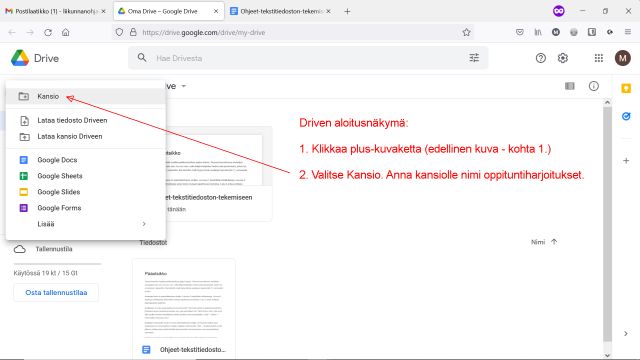Click the Osta tallennustilaa button
The width and height of the screenshot is (640, 360).
(x=56, y=293)
